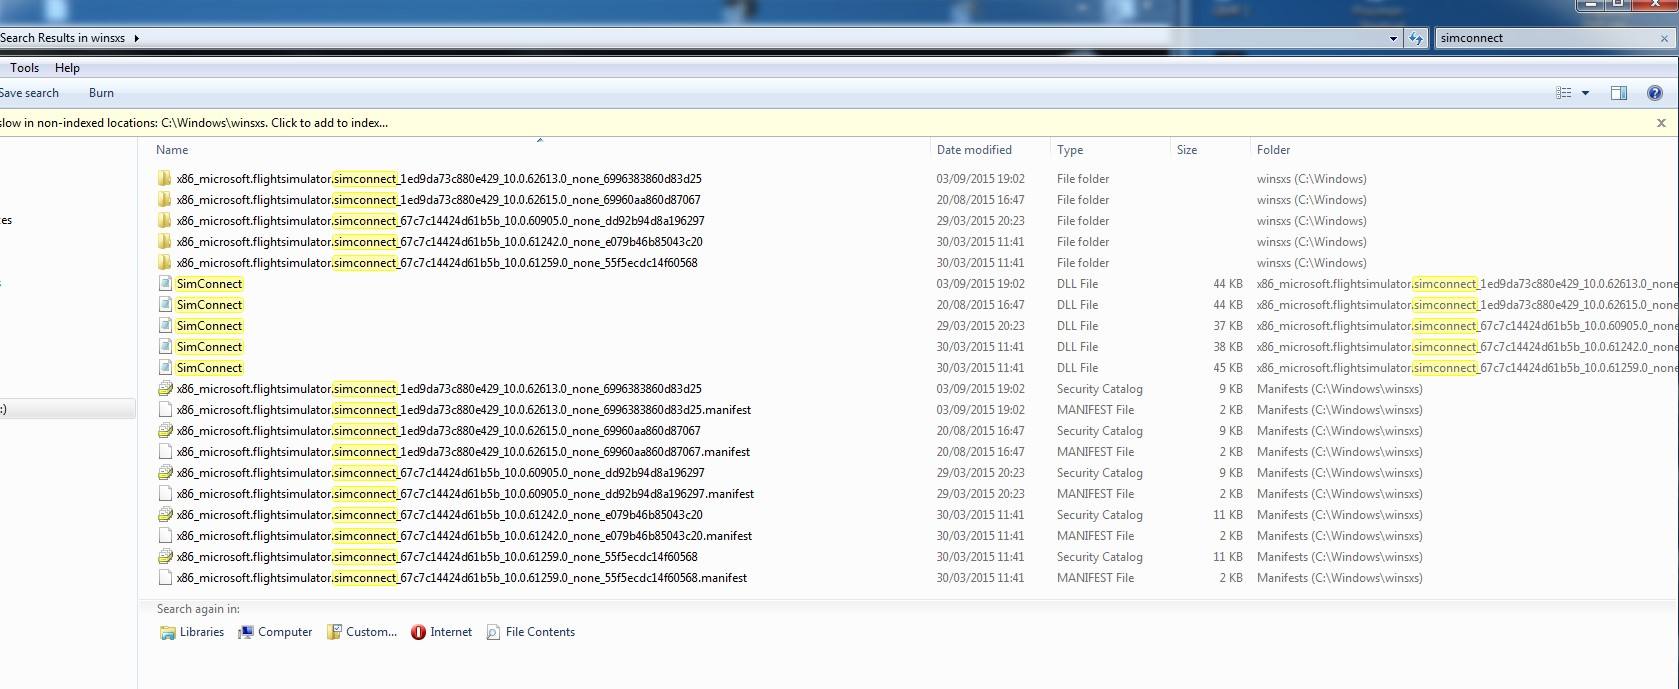
Task: Clear the simconnect search box
Action: [1664, 38]
